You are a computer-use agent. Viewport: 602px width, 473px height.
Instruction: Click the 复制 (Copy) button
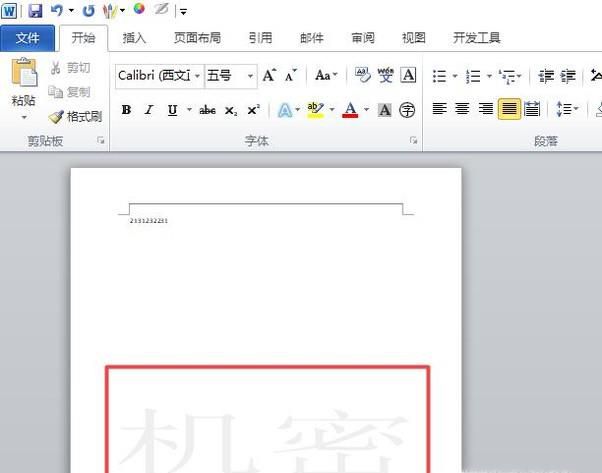[x=69, y=92]
